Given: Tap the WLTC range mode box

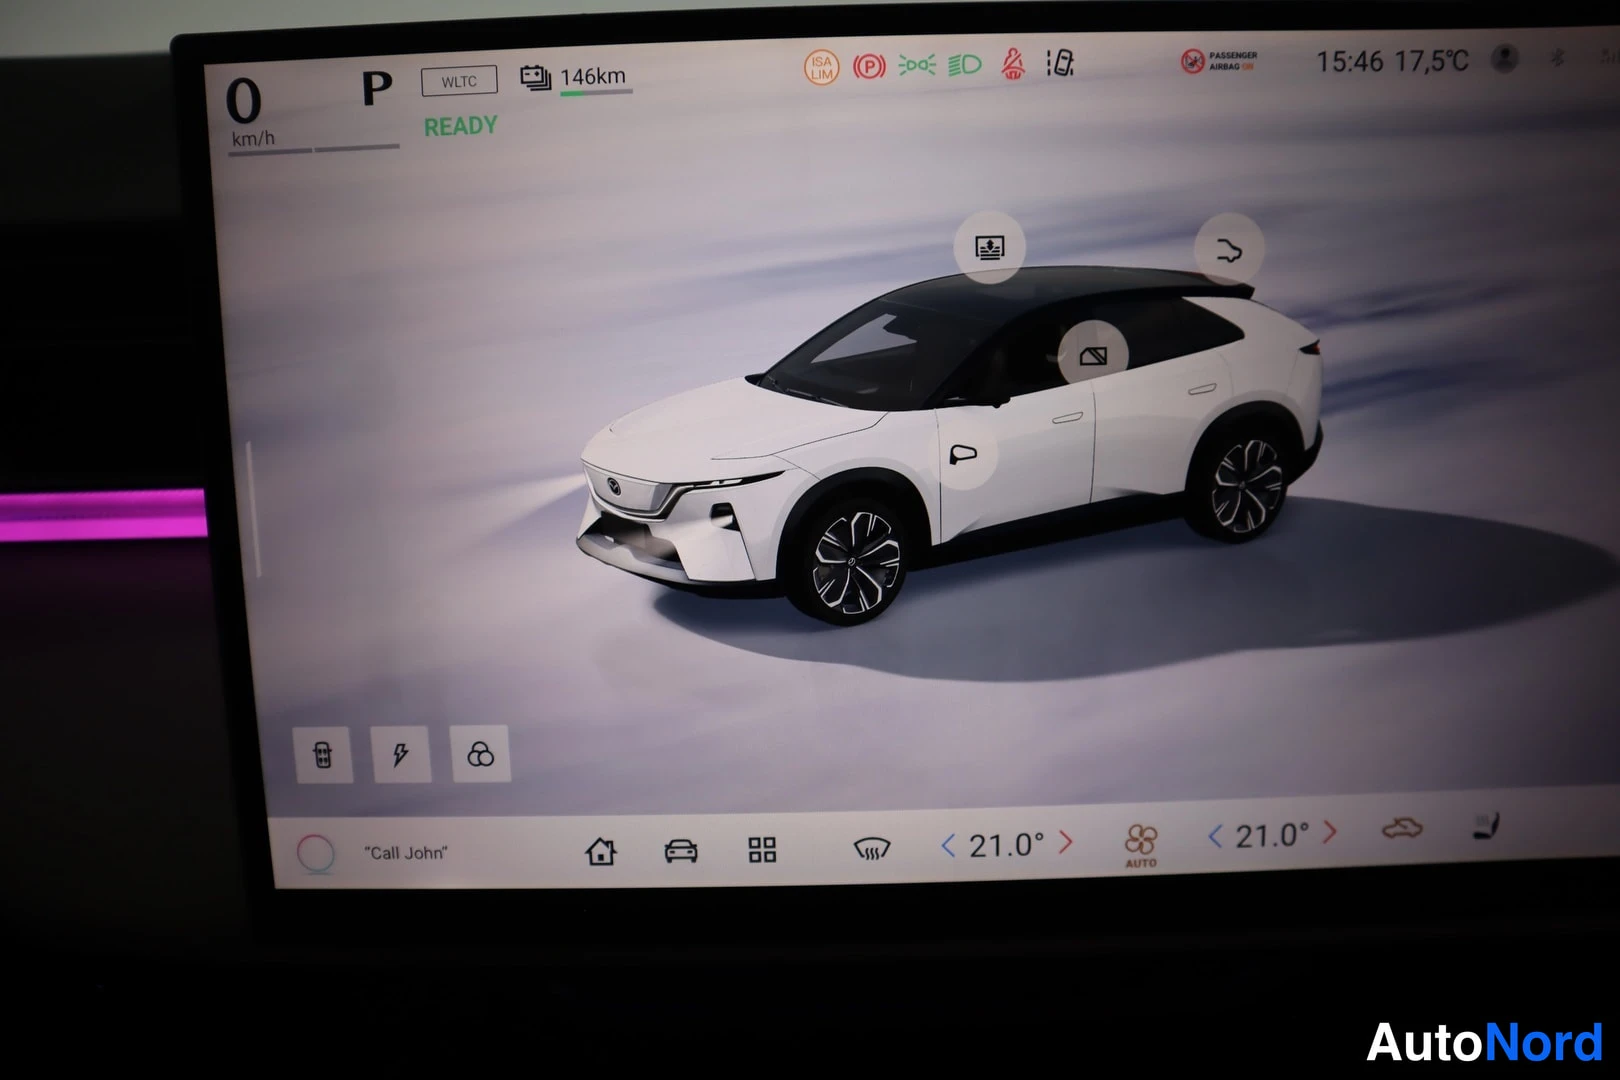Looking at the screenshot, I should pyautogui.click(x=459, y=81).
